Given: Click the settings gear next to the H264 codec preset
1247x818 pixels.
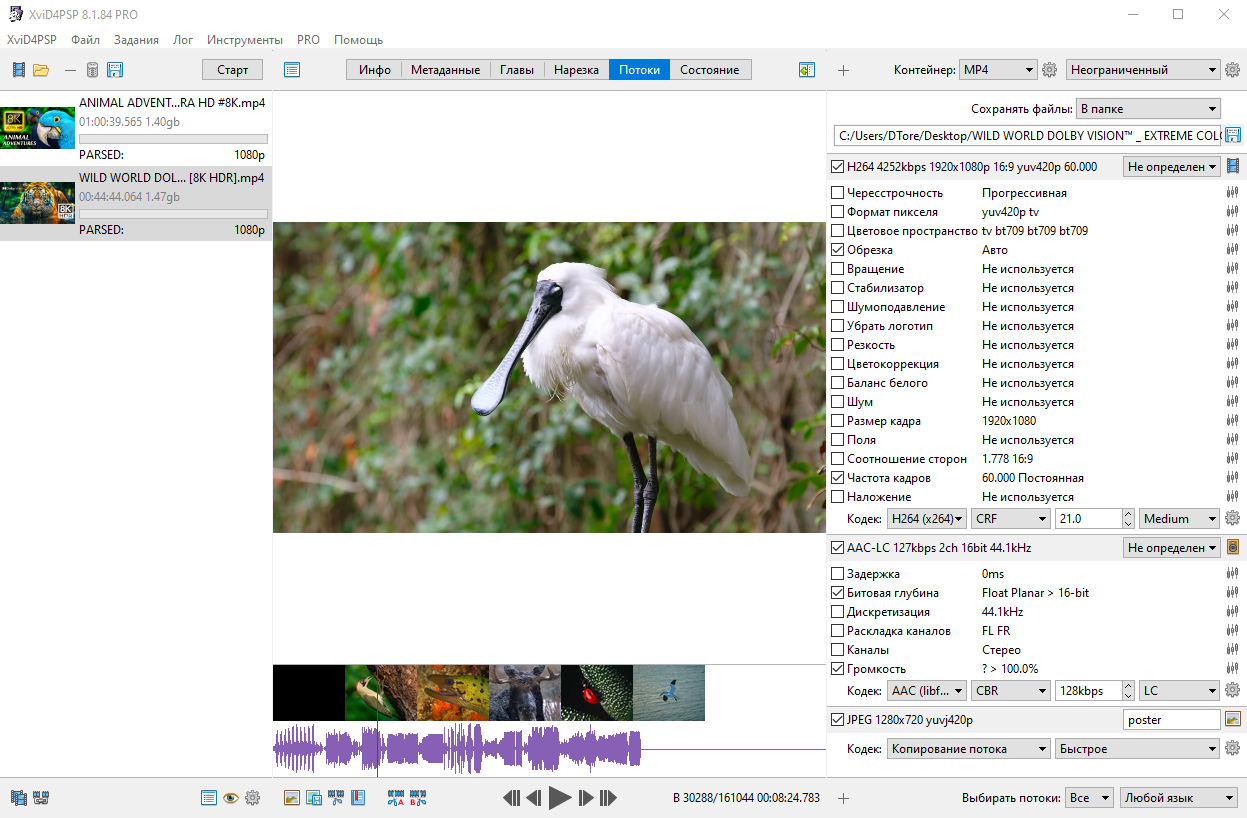Looking at the screenshot, I should click(1232, 518).
